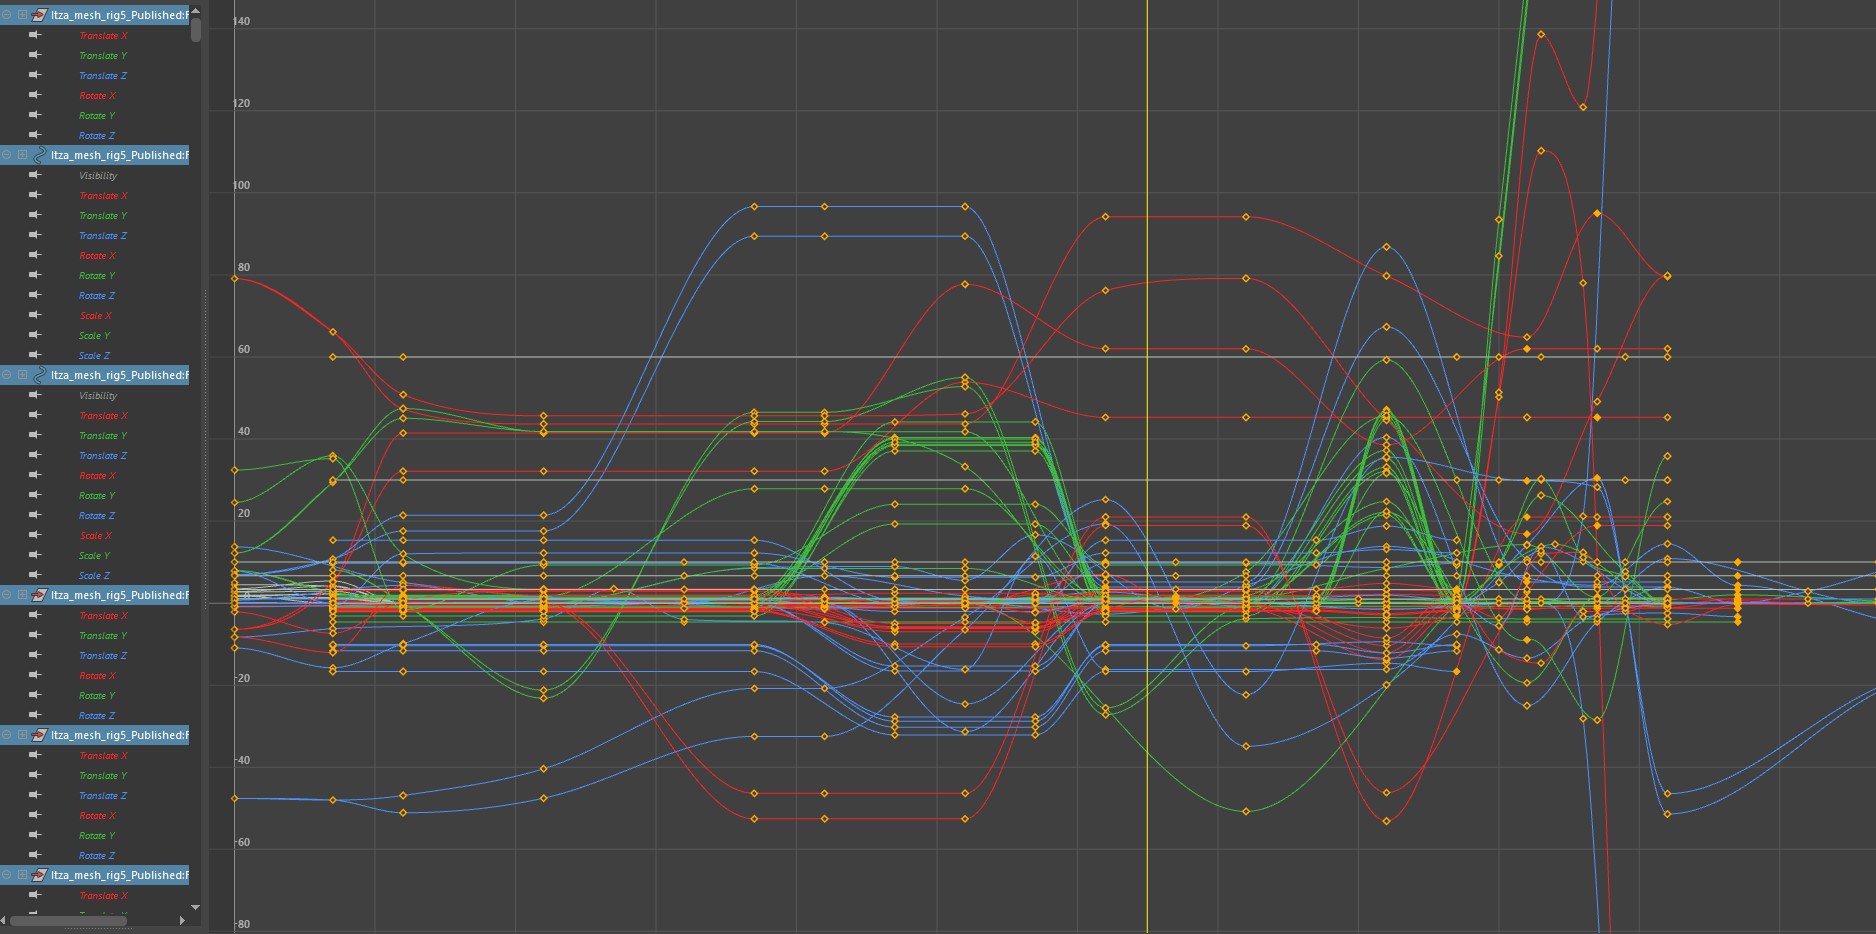Click the yellow current-time marker line in the graph
Viewport: 1876px width, 934px height.
tap(1147, 467)
